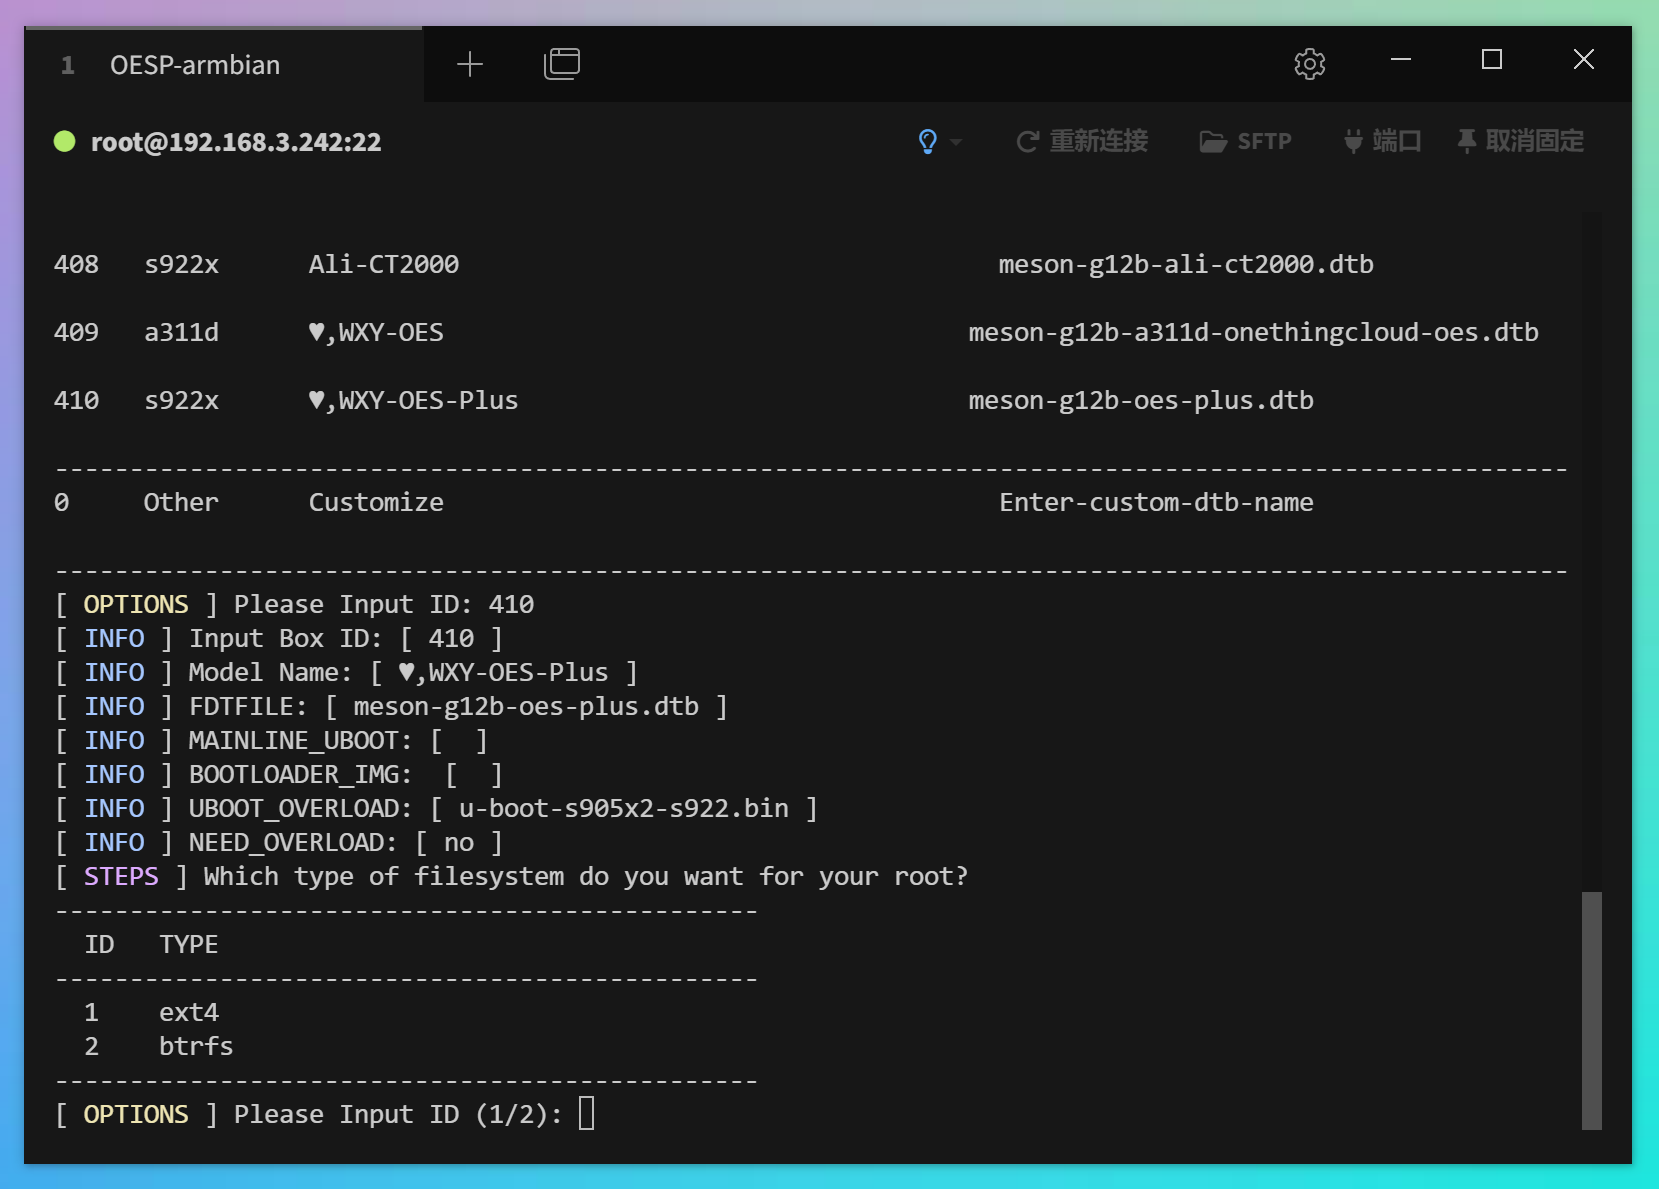Viewport: 1659px width, 1189px height.
Task: Expand the dropdown arrow beside the lightbulb
Action: coord(956,143)
